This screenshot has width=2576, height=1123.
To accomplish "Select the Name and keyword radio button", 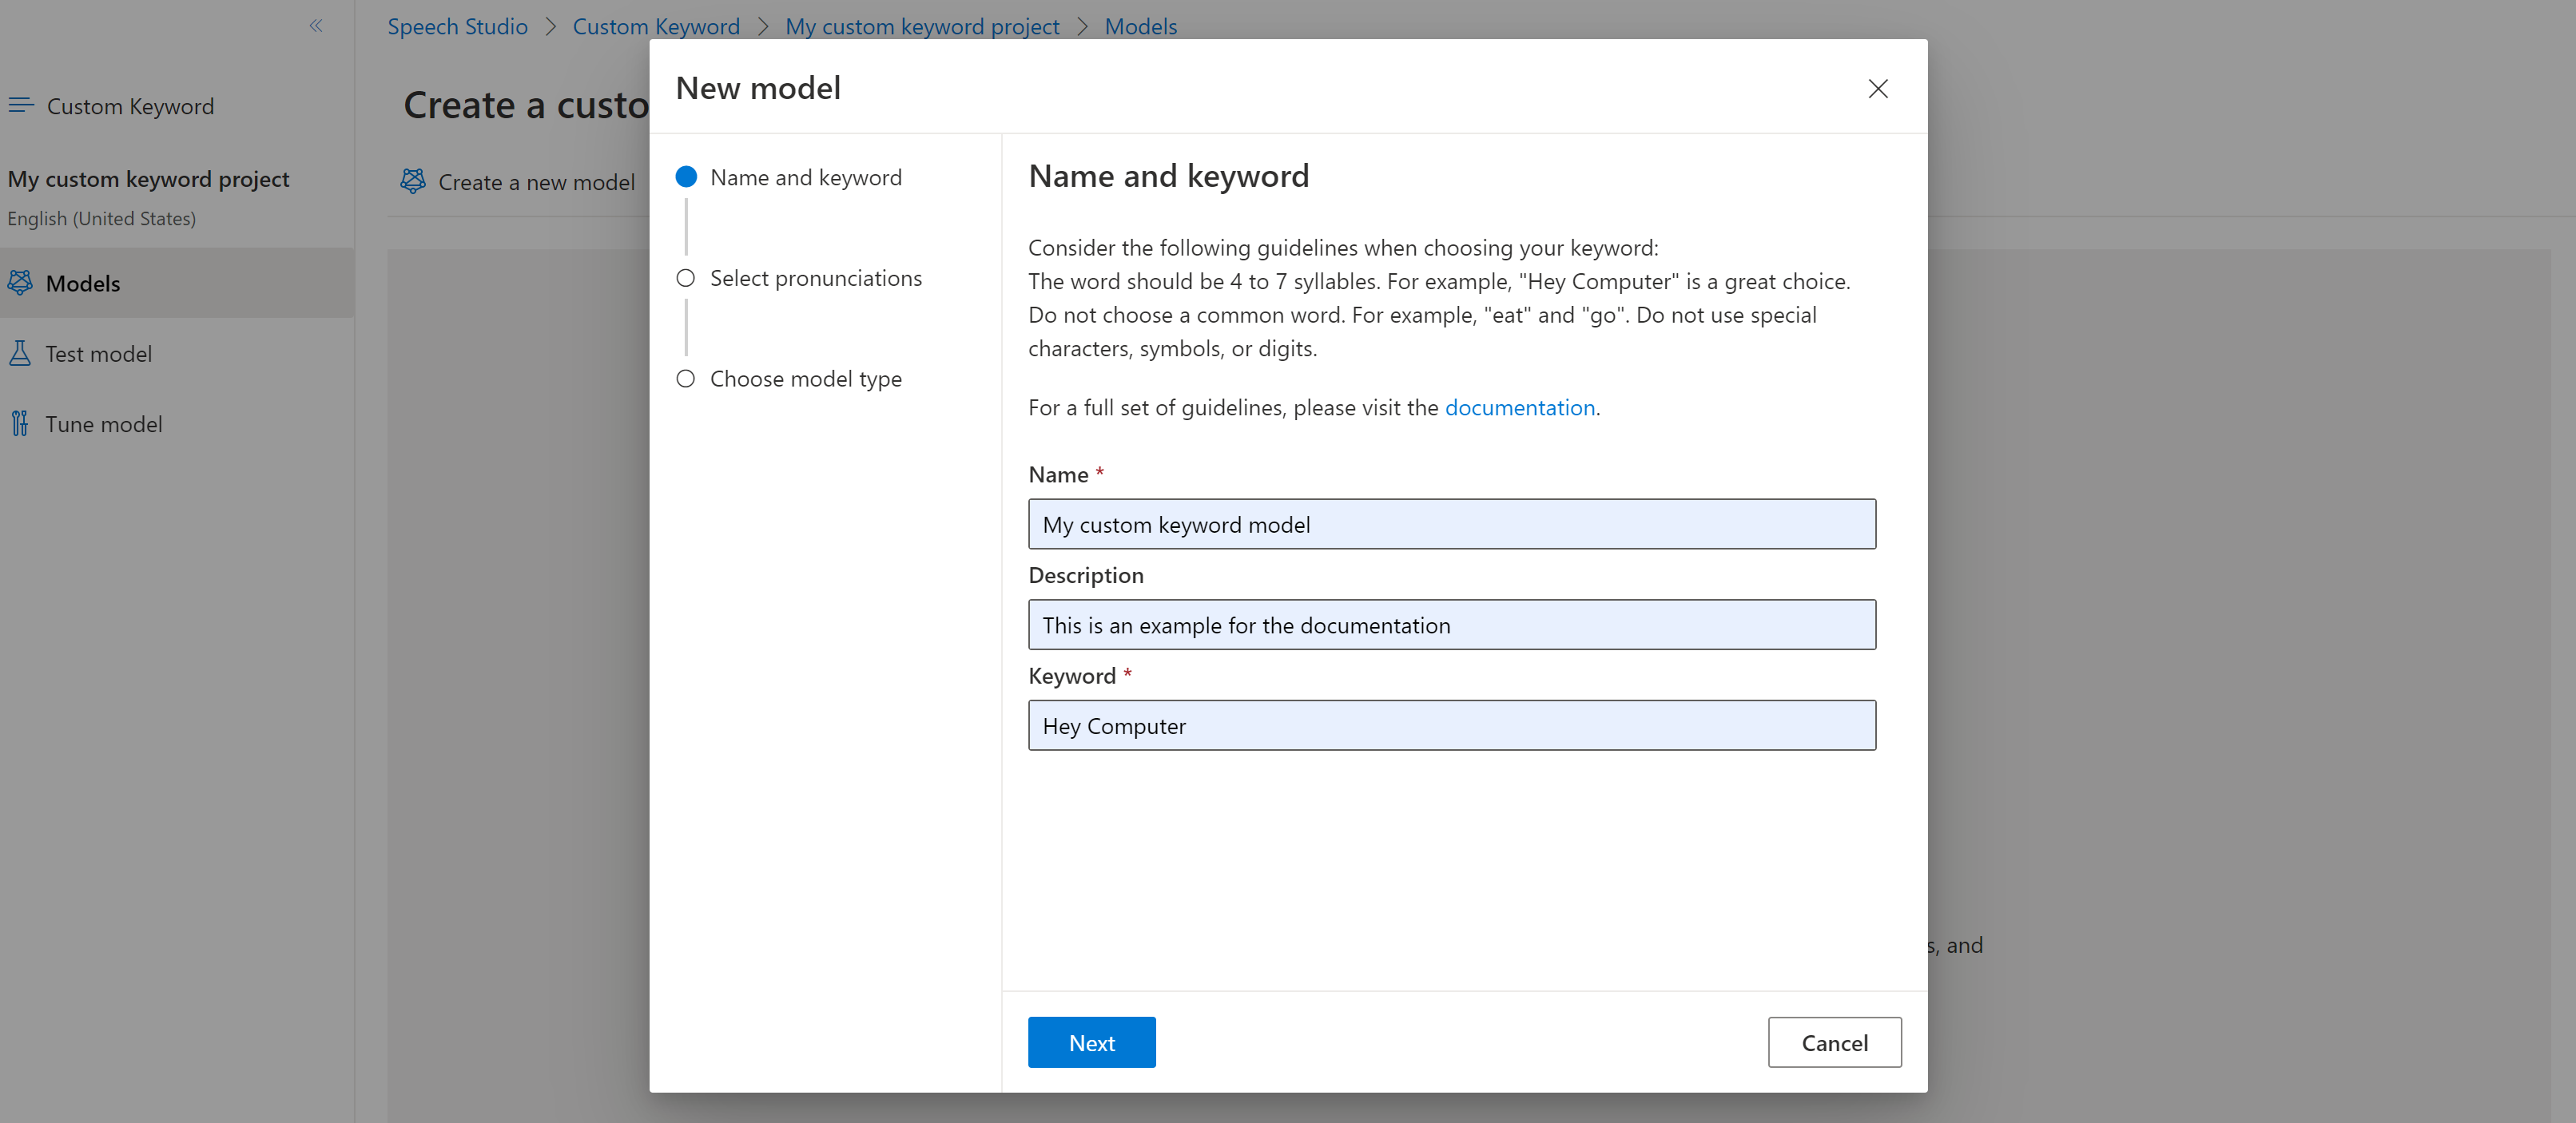I will coord(686,176).
